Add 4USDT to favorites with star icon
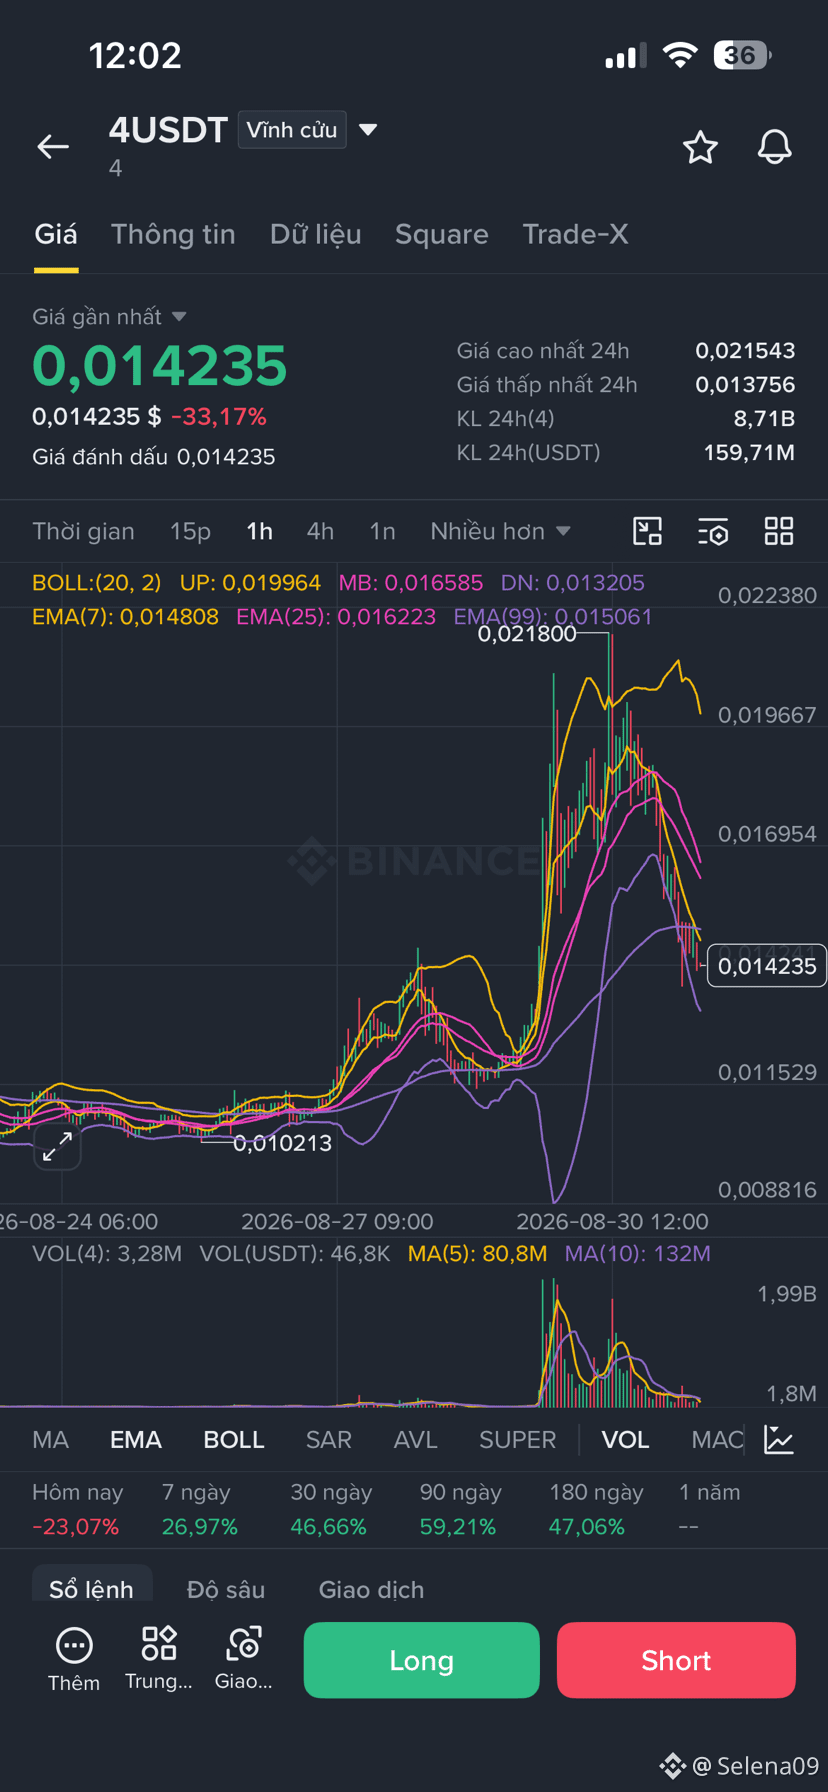 coord(700,147)
